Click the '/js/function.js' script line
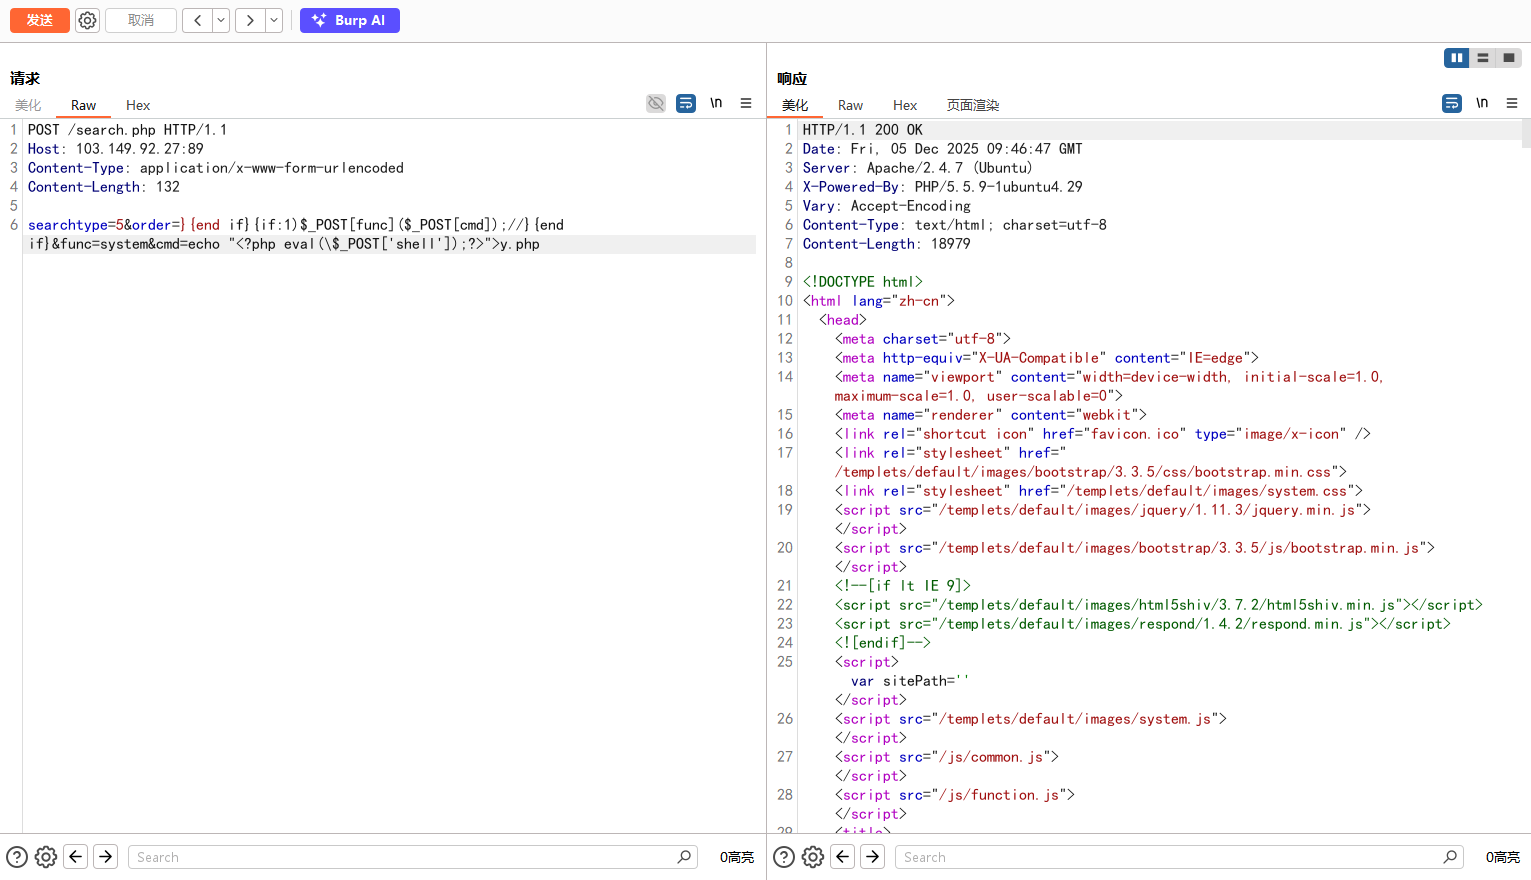 pos(955,795)
